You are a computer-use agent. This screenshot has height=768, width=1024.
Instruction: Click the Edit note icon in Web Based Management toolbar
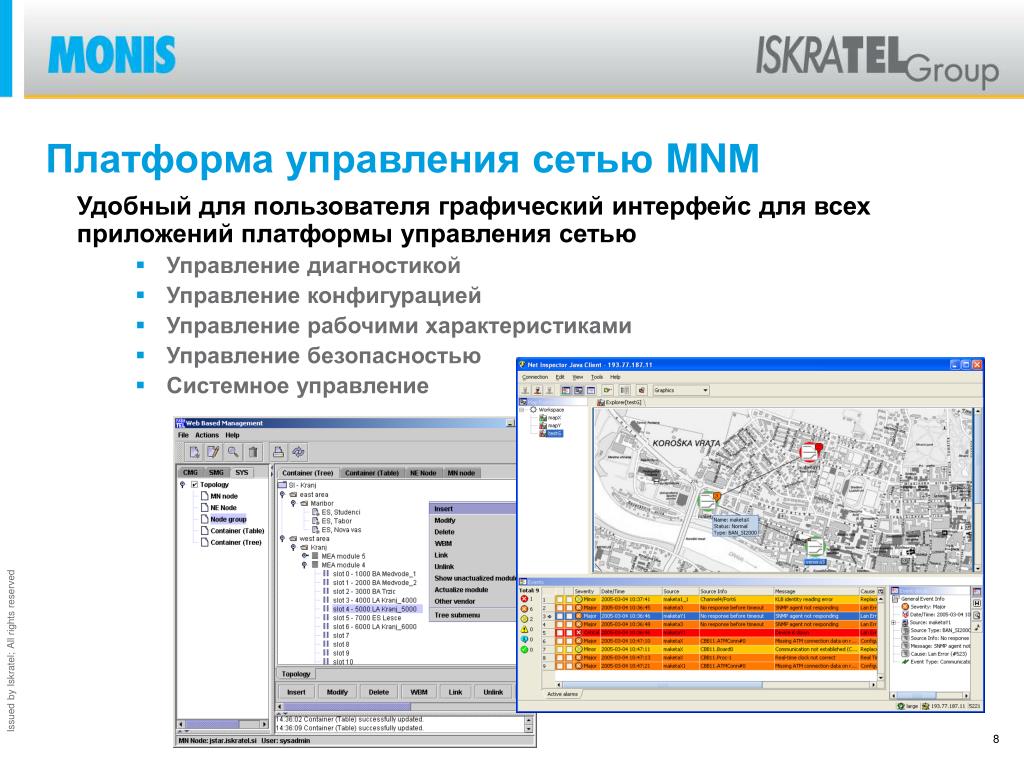point(213,452)
